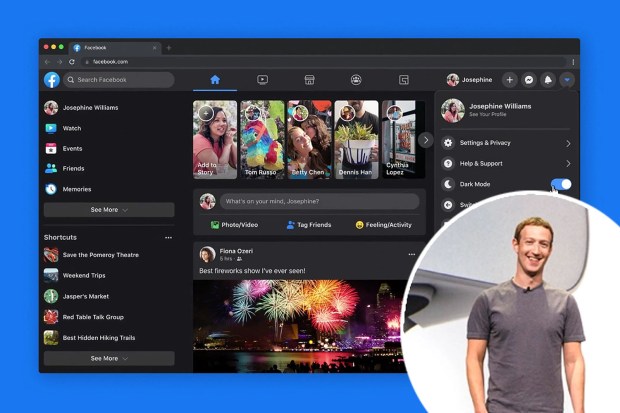Click See Your Profile in account menu
Viewport: 620px width, 413px height.
[488, 114]
